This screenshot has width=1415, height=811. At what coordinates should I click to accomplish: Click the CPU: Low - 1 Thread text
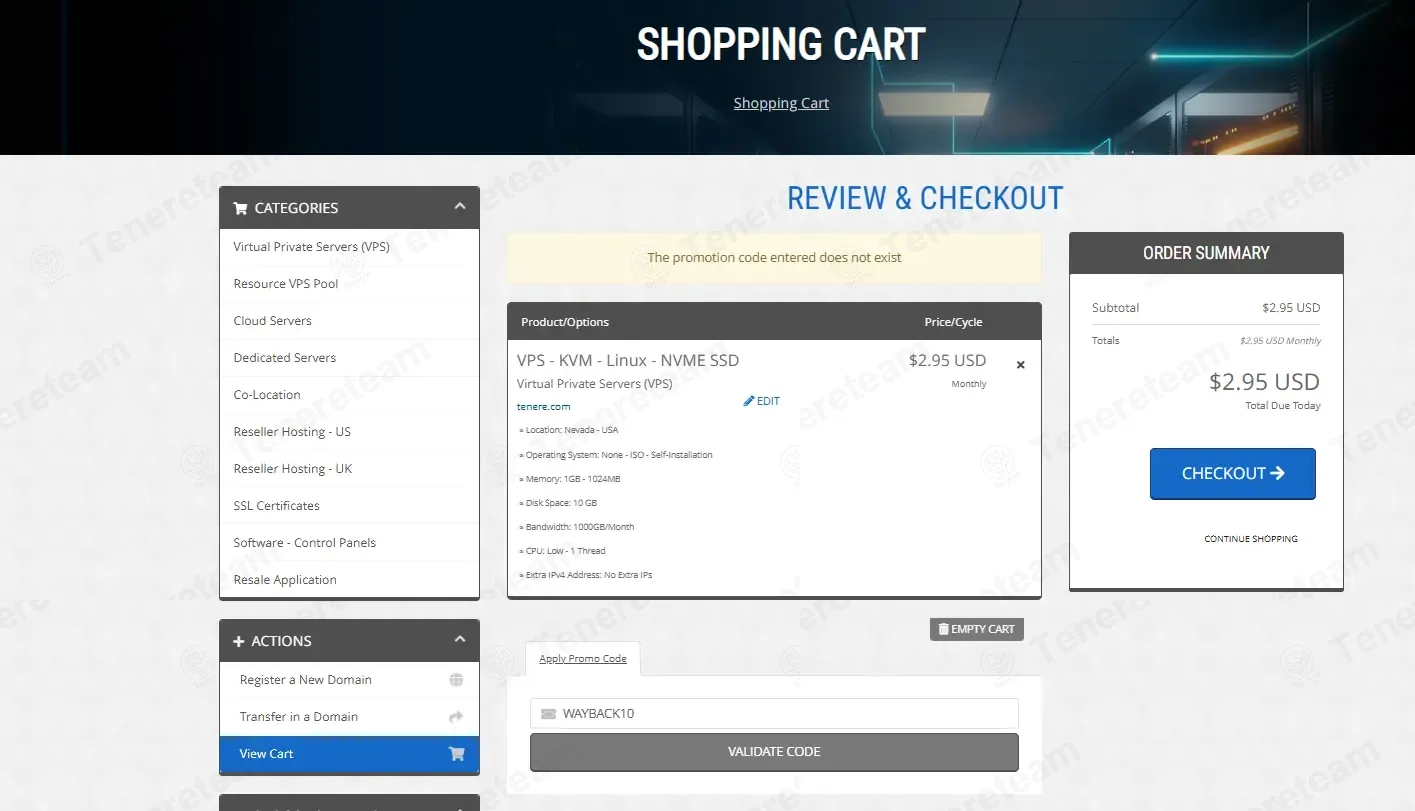tap(562, 551)
